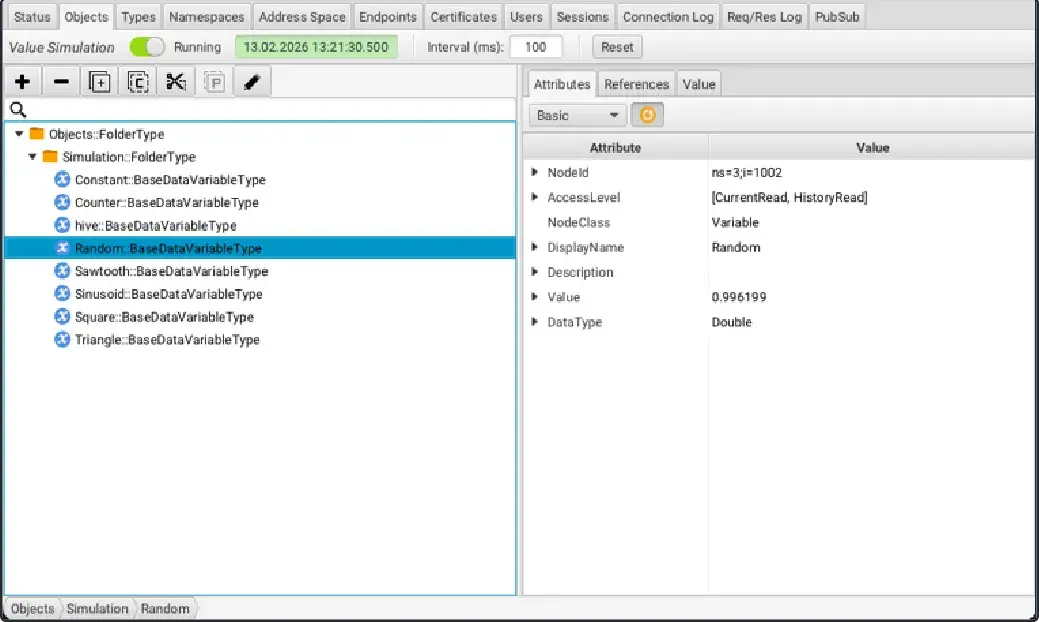Expand the Value attribute row
The height and width of the screenshot is (622, 1039).
tap(535, 297)
